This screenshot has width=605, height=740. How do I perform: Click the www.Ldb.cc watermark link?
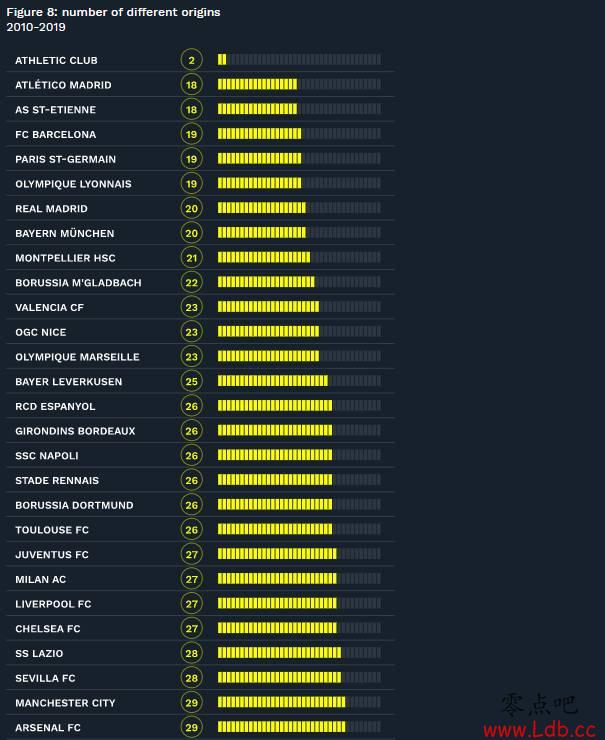point(540,730)
